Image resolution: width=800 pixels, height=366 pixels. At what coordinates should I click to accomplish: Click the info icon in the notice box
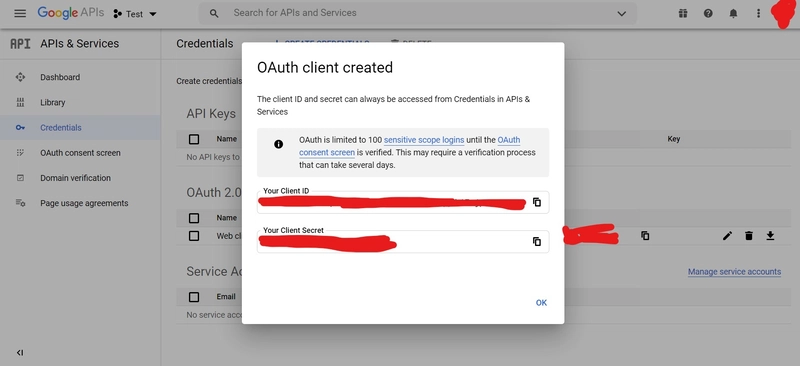[x=279, y=144]
